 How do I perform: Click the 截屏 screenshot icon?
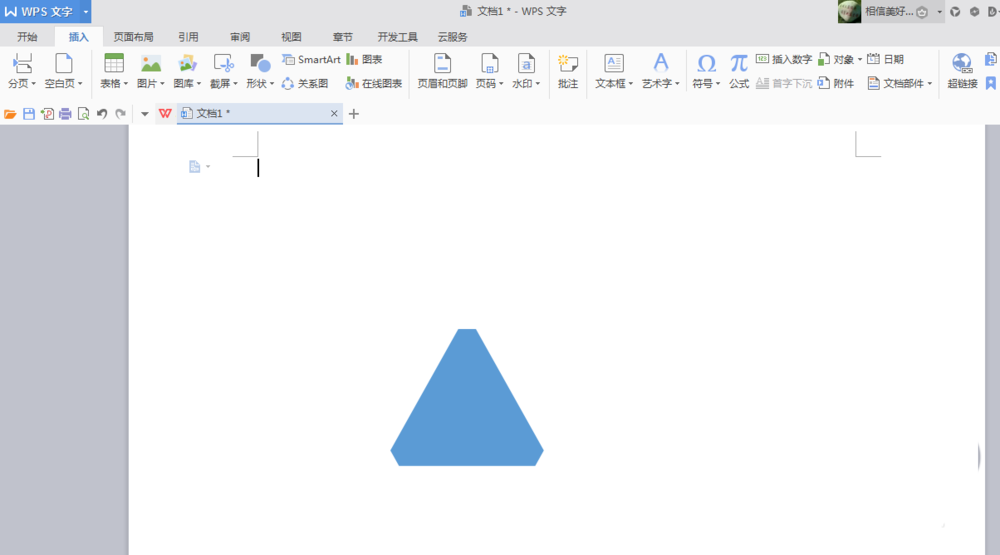click(x=223, y=64)
